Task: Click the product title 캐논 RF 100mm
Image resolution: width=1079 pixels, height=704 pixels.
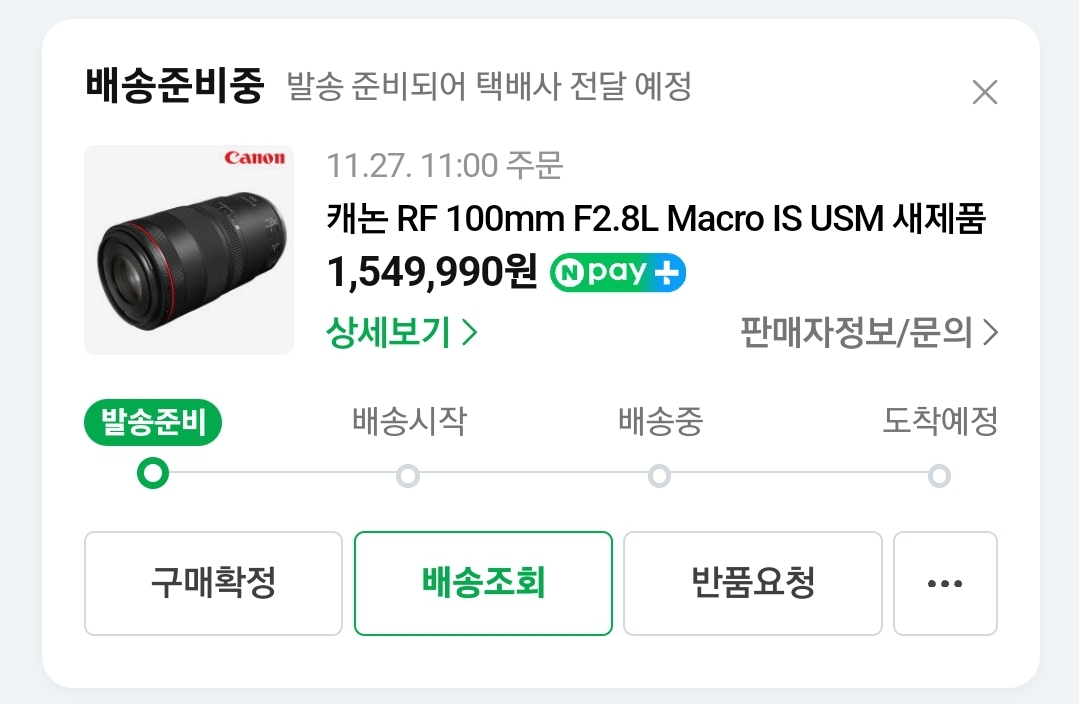Action: (656, 218)
